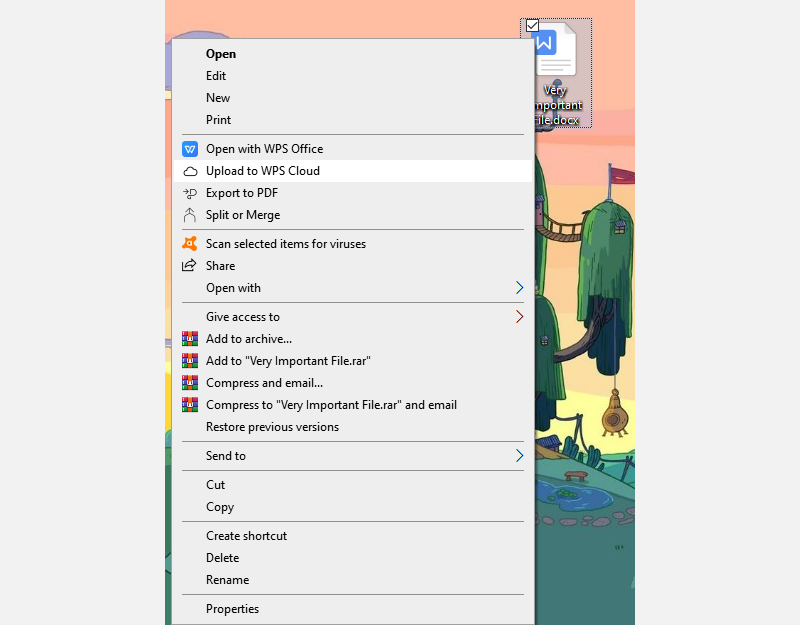Select Upload to WPS Cloud
800x625 pixels.
point(353,171)
